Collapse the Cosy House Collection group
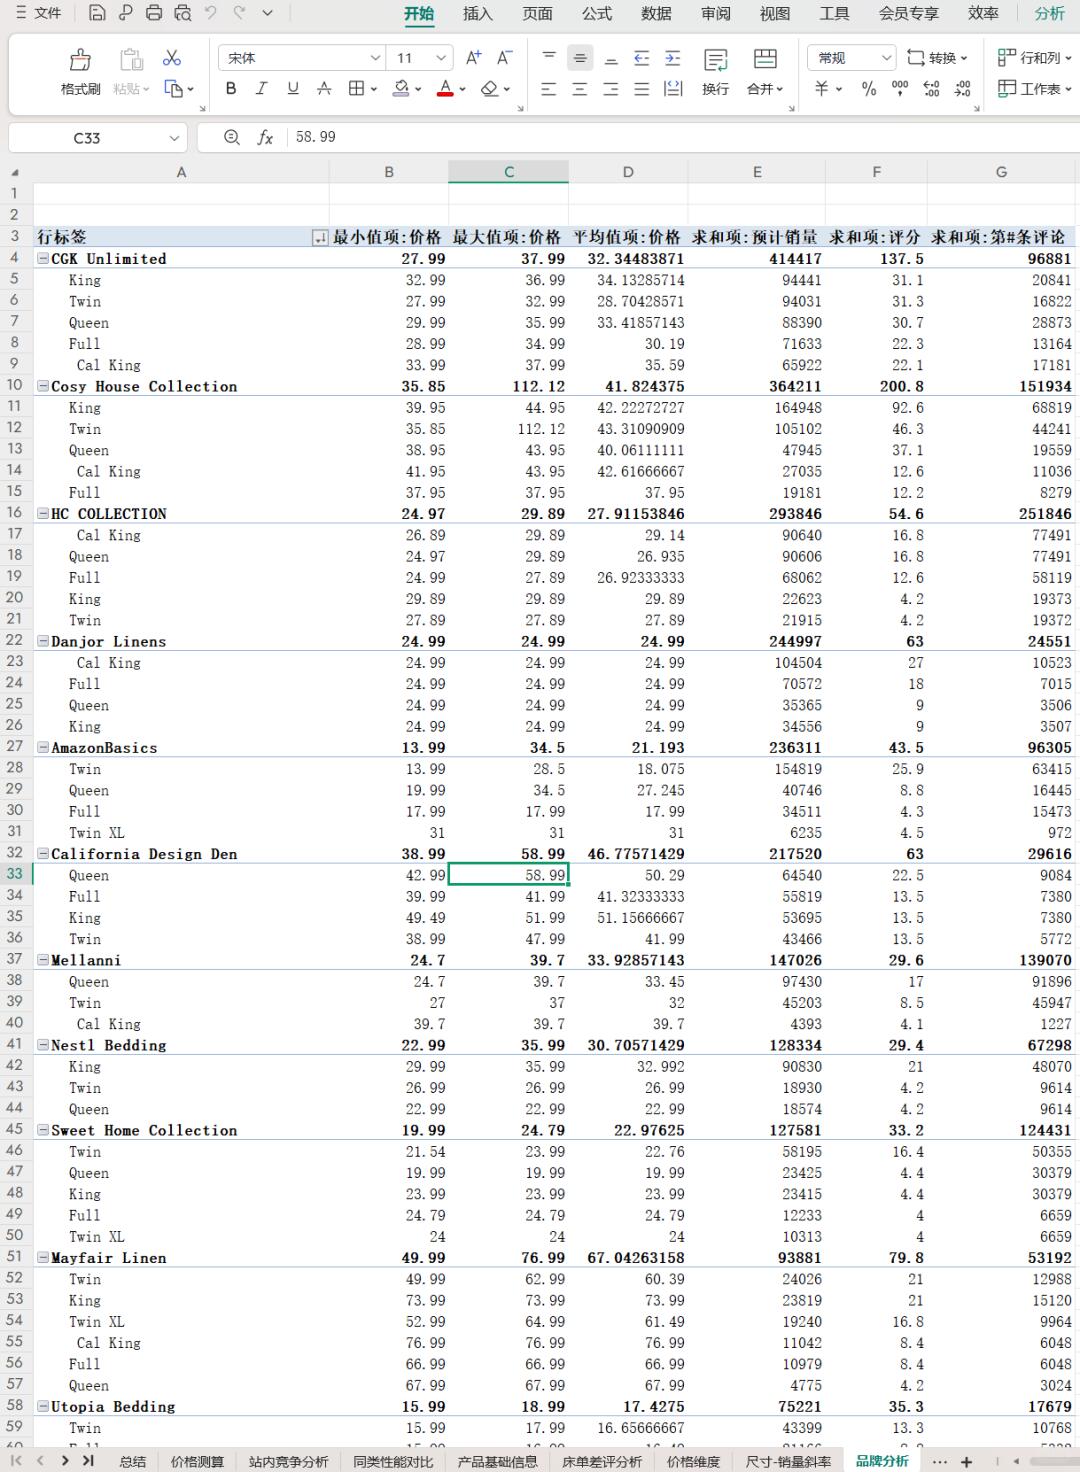1080x1472 pixels. pyautogui.click(x=43, y=386)
